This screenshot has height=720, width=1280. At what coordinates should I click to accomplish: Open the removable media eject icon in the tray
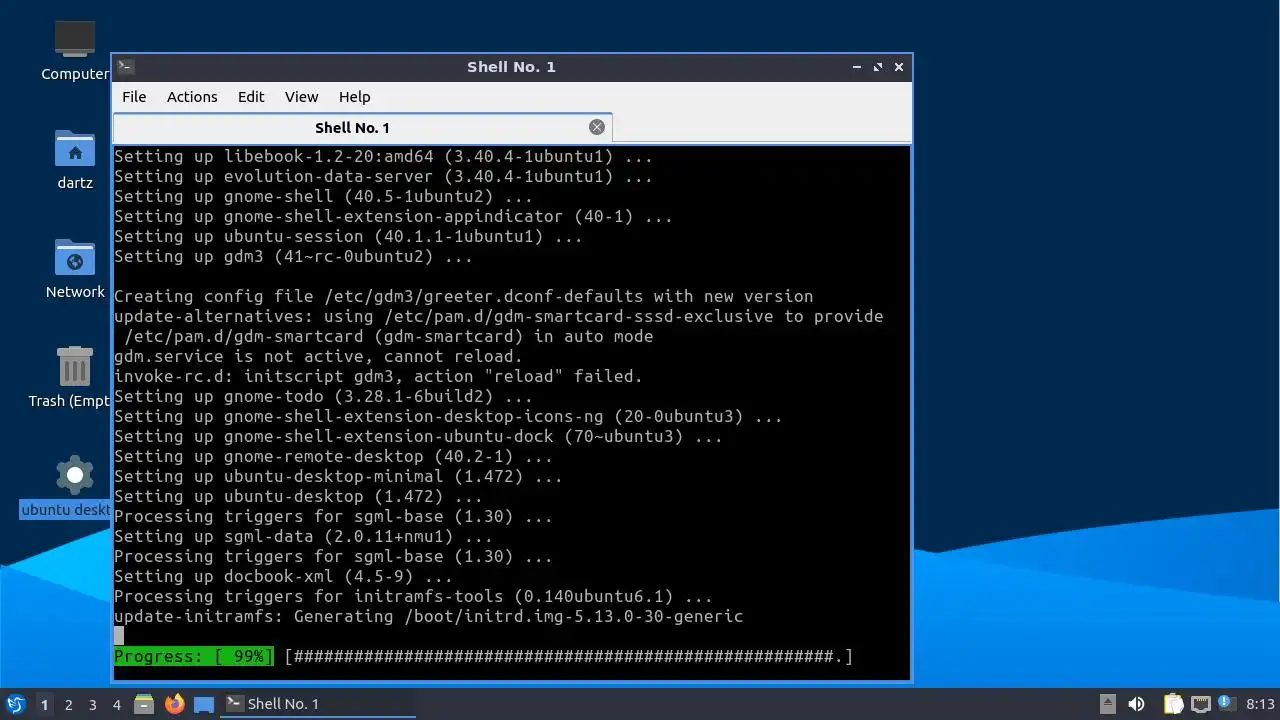1108,704
